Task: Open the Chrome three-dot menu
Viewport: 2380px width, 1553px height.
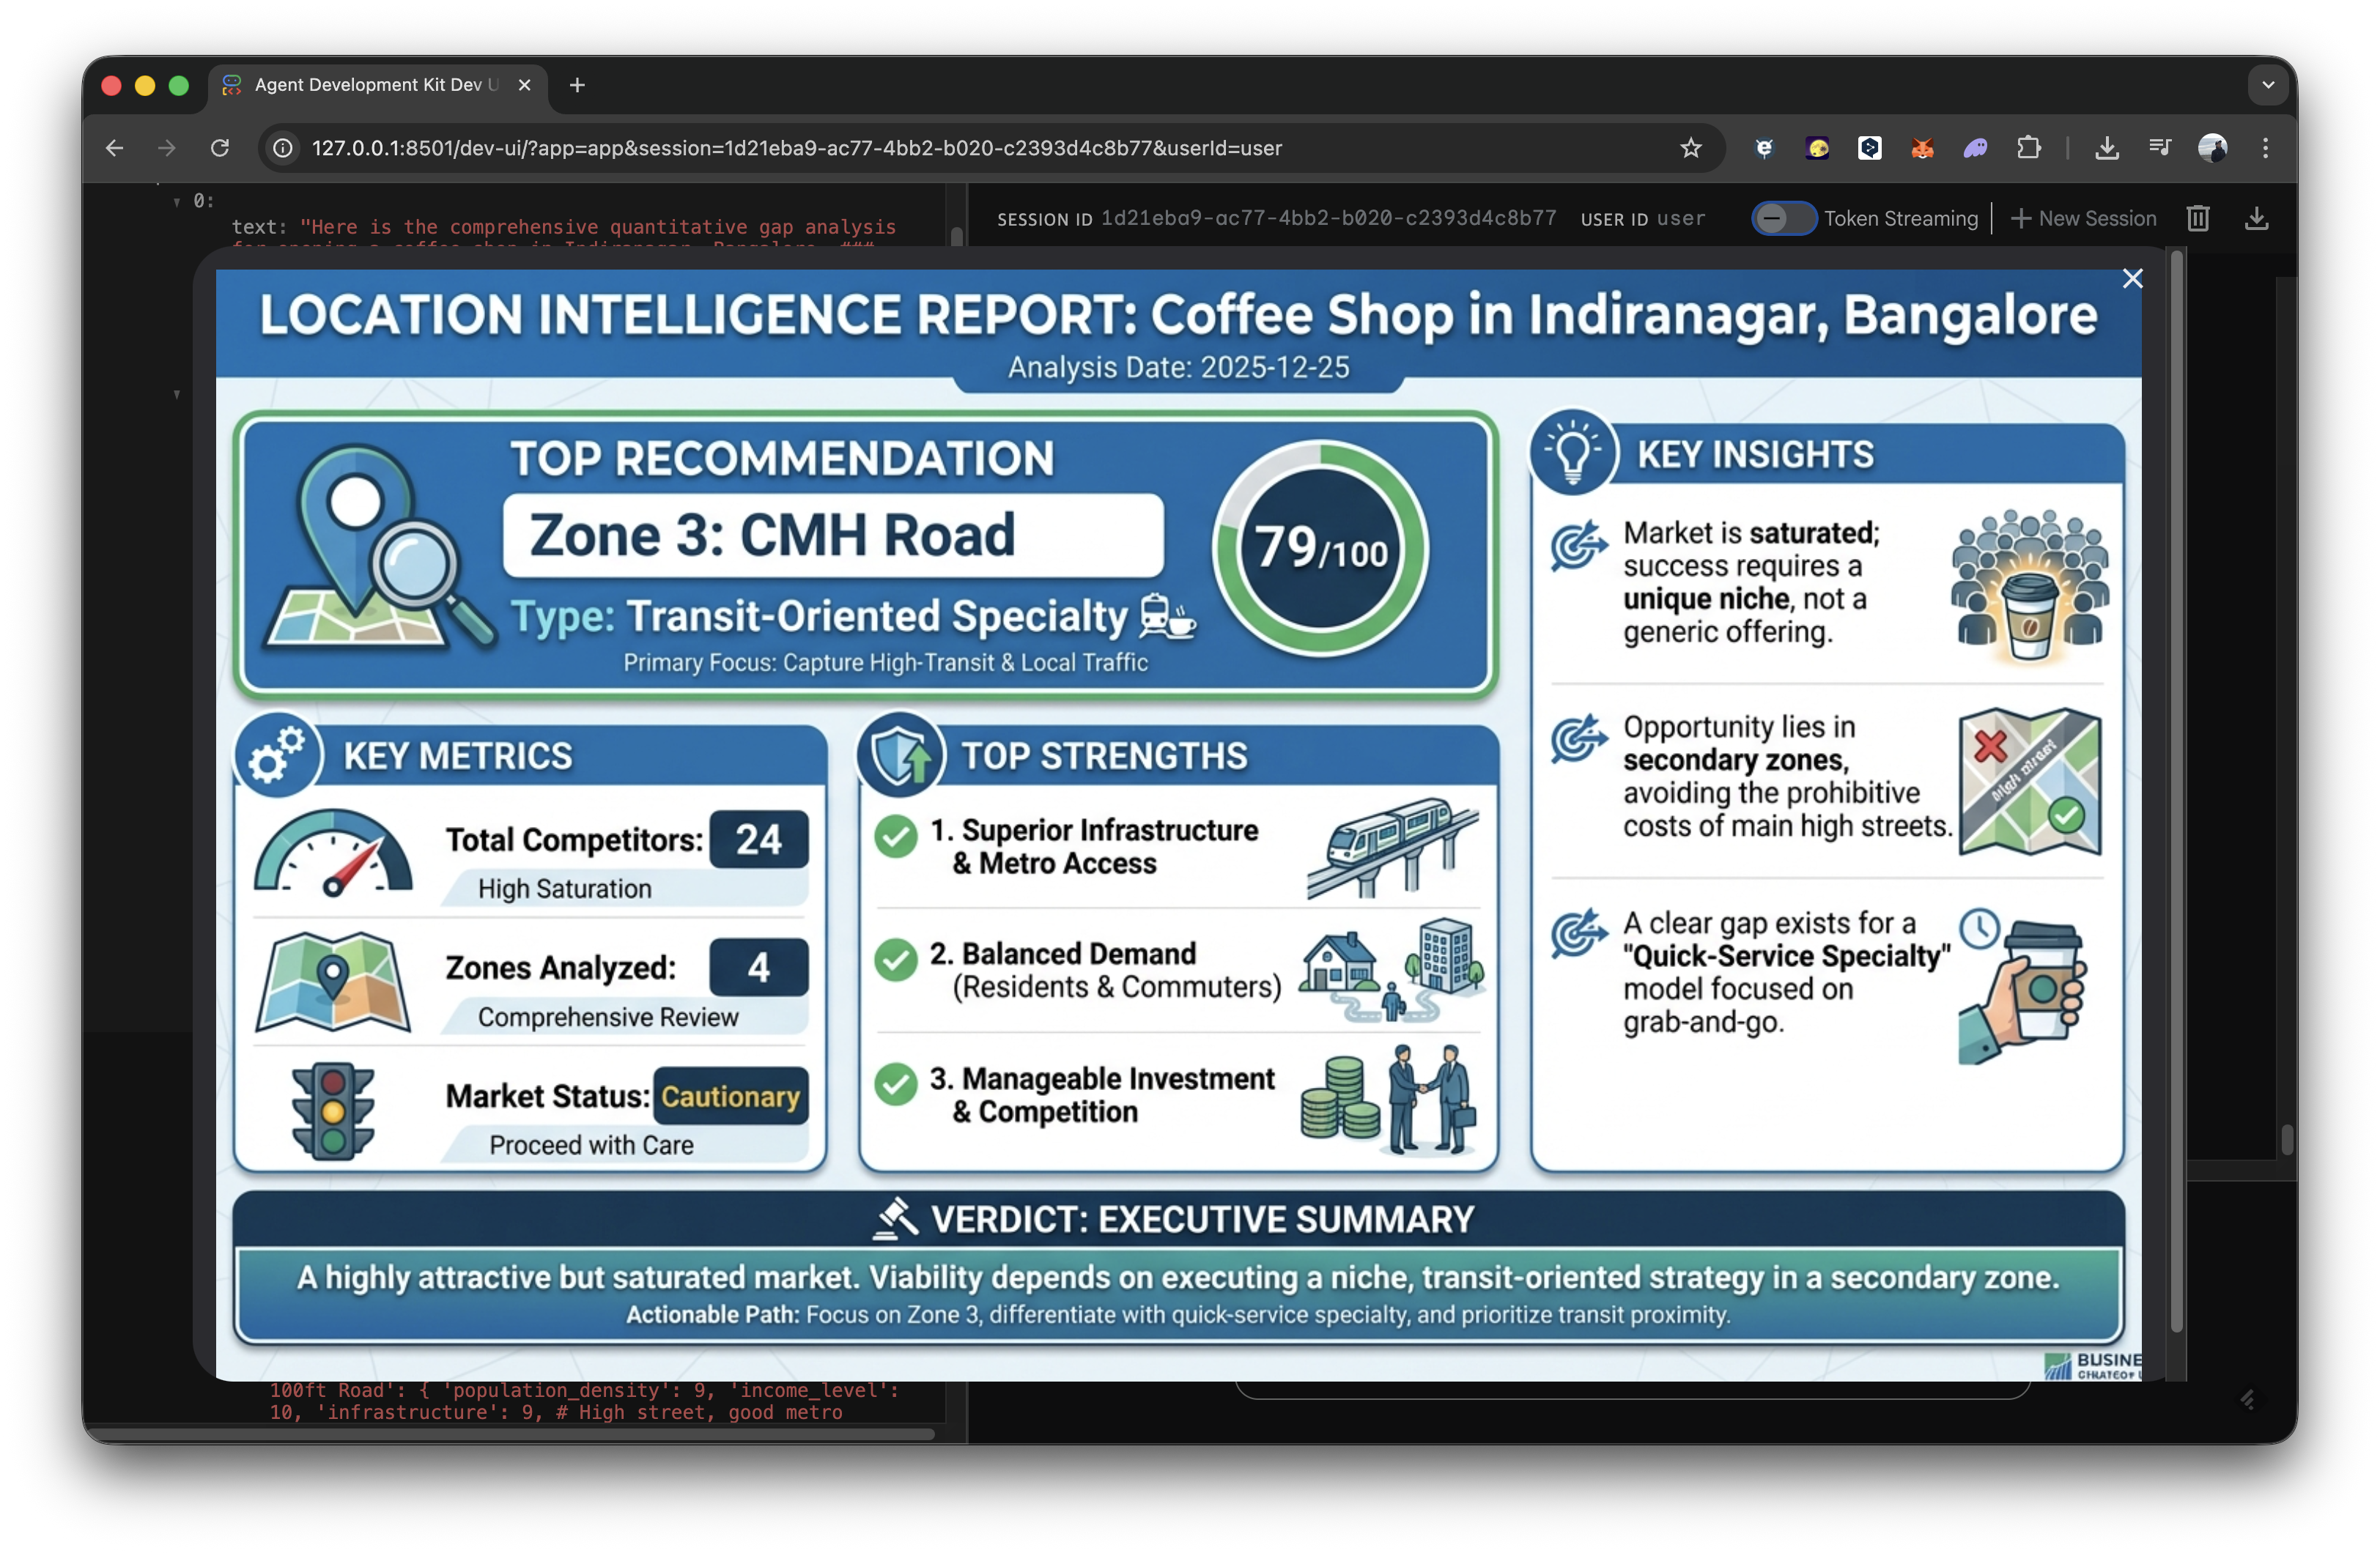Action: tap(2266, 148)
